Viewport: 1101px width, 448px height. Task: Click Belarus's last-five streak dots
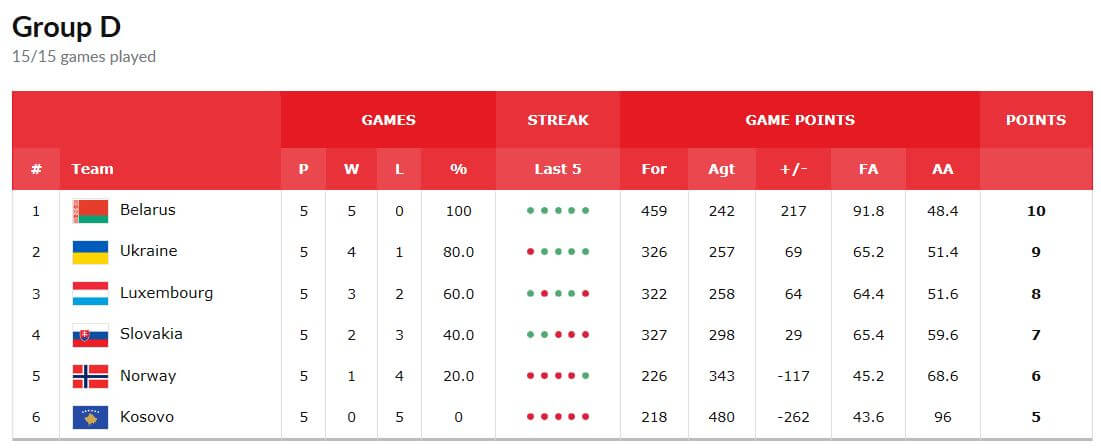coord(557,211)
